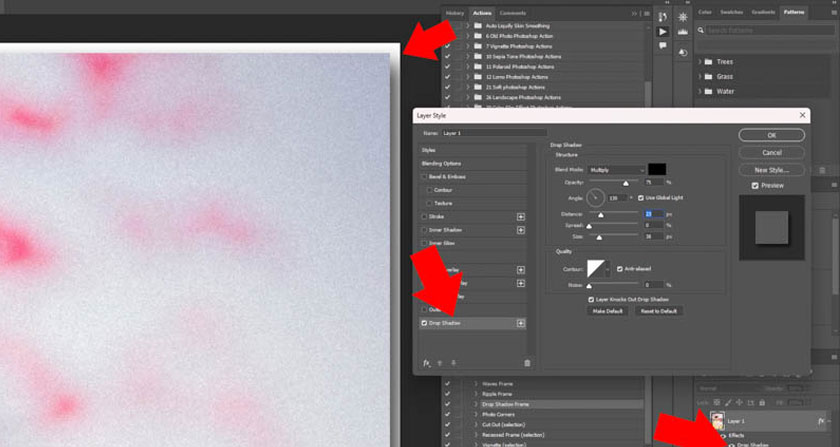840x447 pixels.
Task: Toggle the Anti-aliased checkbox
Action: [620, 269]
